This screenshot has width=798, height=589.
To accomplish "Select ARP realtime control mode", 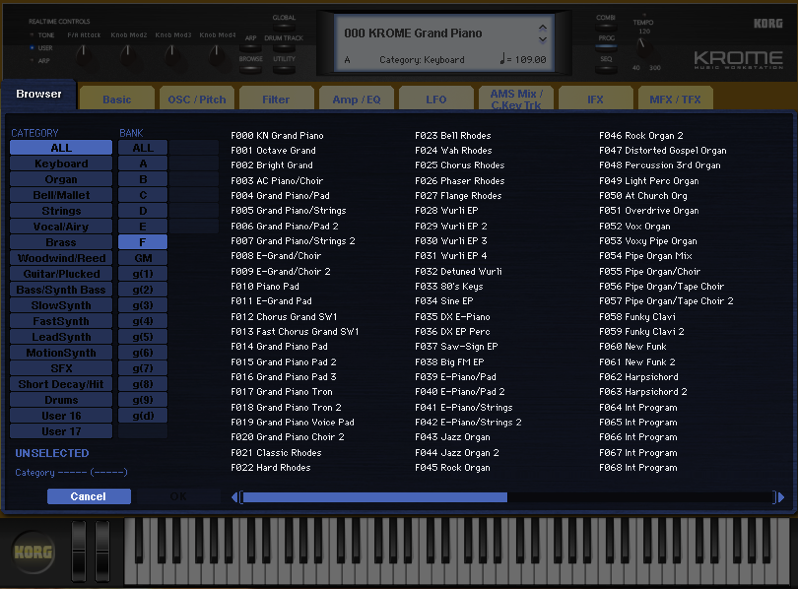I will (40, 61).
